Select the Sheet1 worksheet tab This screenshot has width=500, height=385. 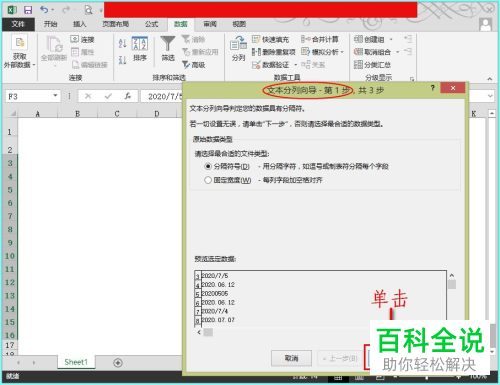pos(76,362)
